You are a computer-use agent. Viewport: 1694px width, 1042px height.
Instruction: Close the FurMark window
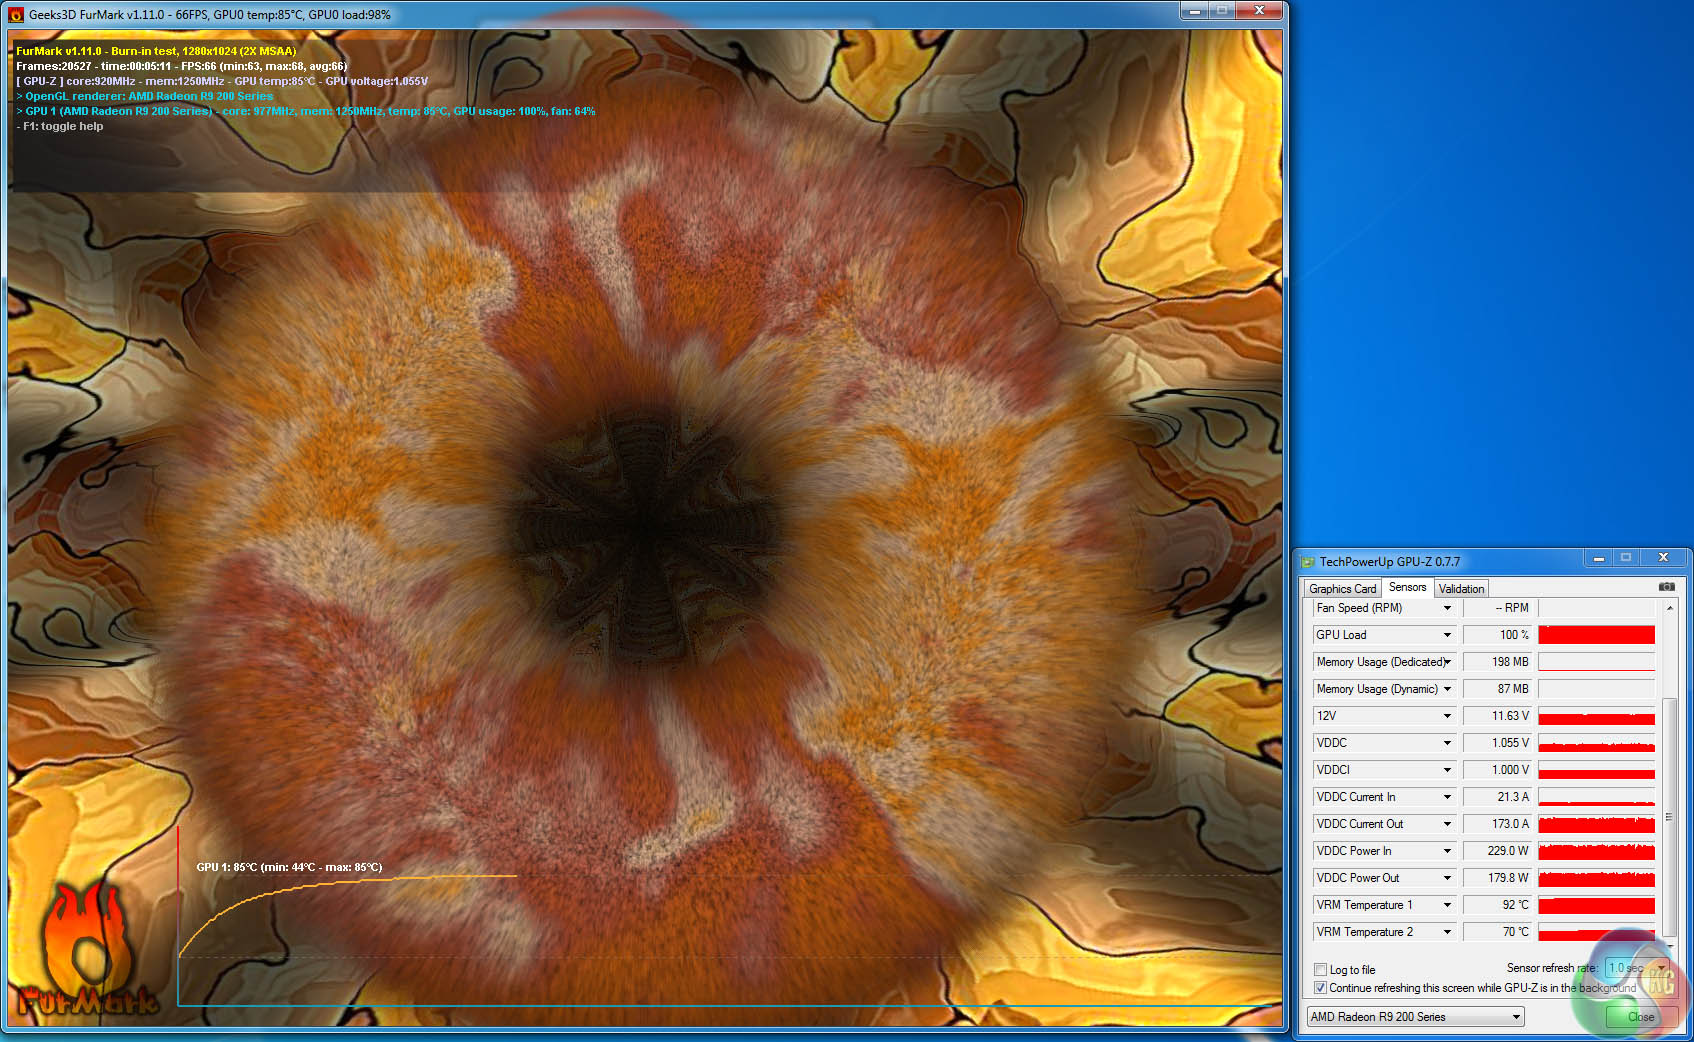click(1259, 10)
